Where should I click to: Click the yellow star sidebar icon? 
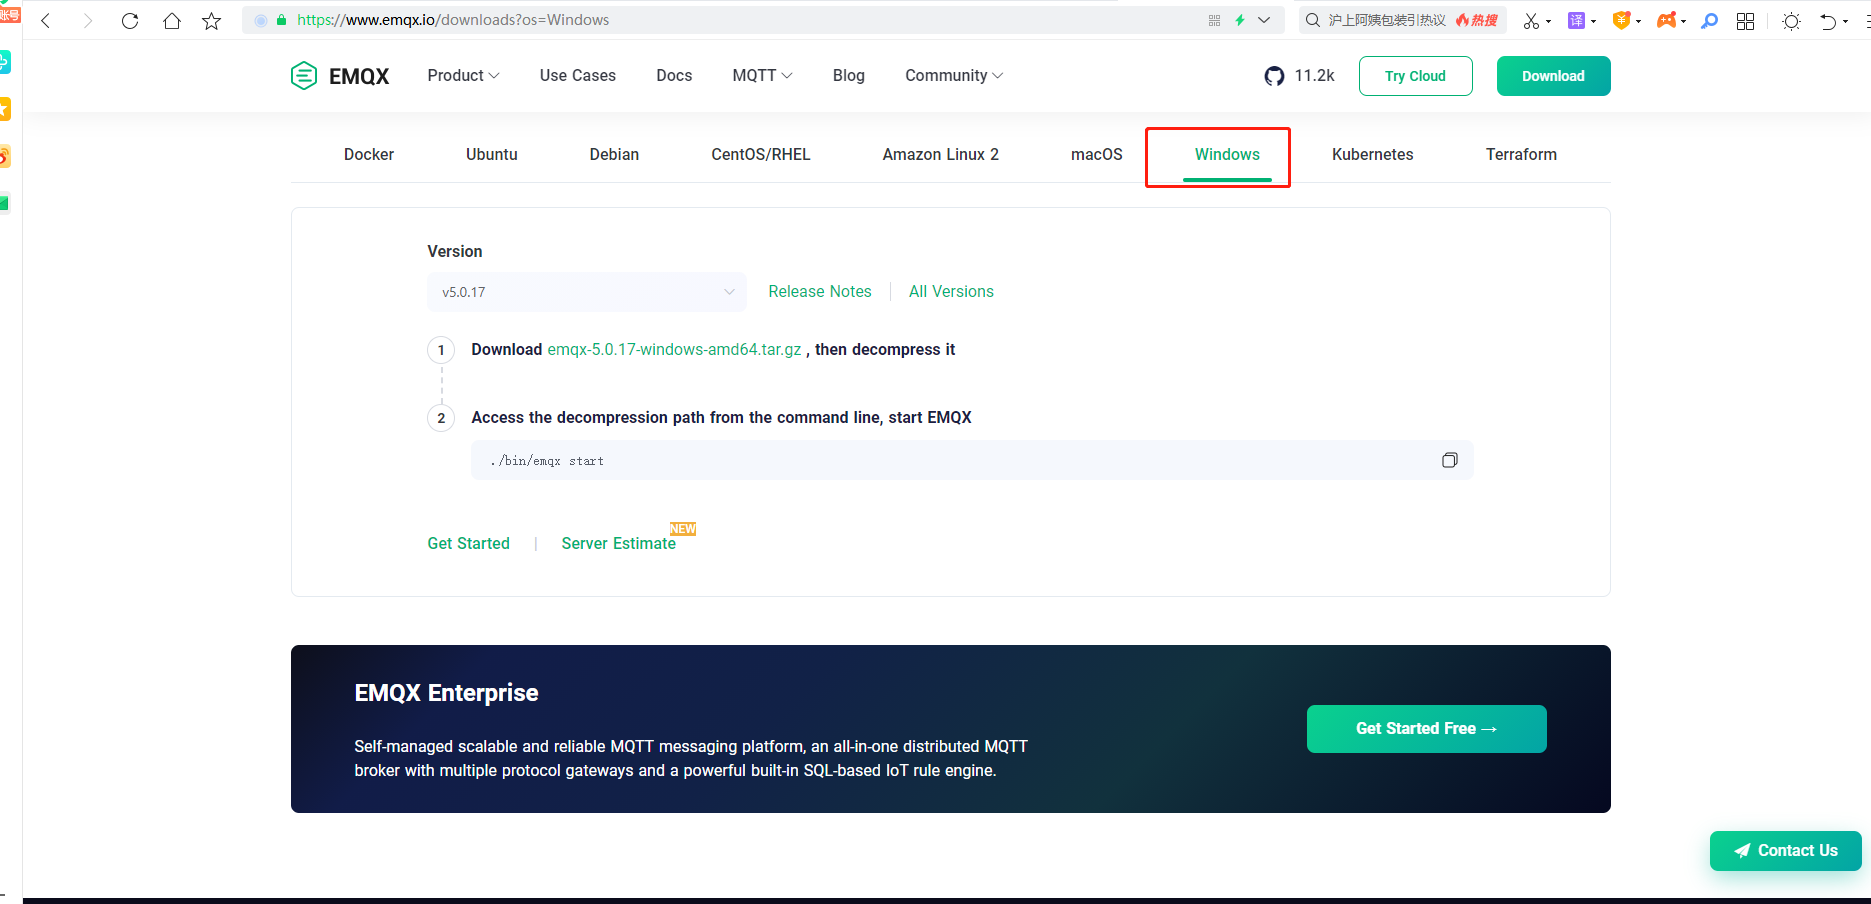tap(5, 109)
